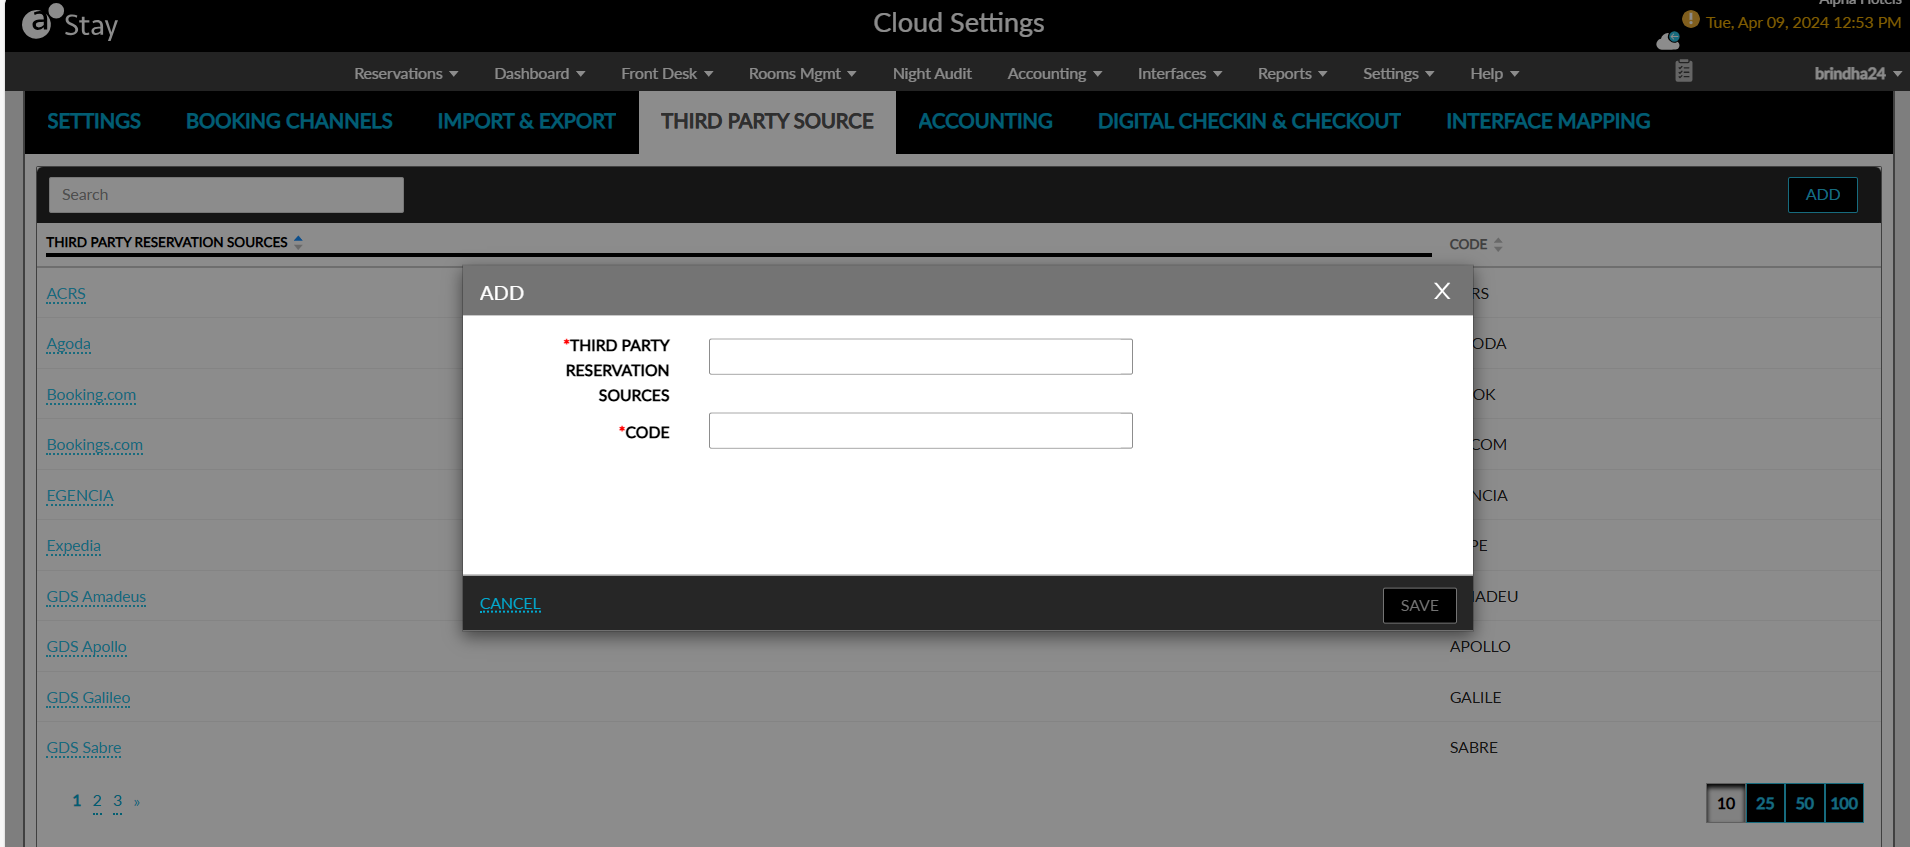Open the GDS Amadeus link
This screenshot has height=847, width=1910.
pos(96,597)
